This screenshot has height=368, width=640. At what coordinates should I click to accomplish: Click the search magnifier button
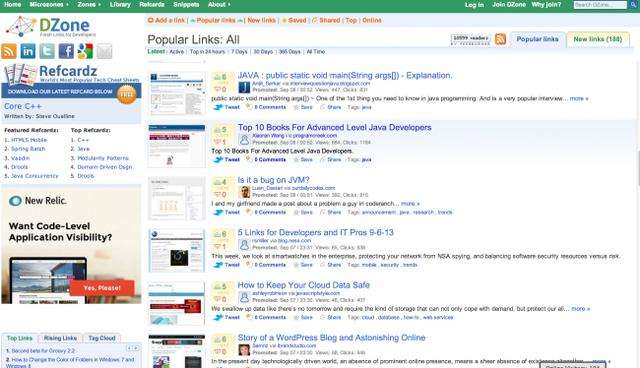[633, 4]
